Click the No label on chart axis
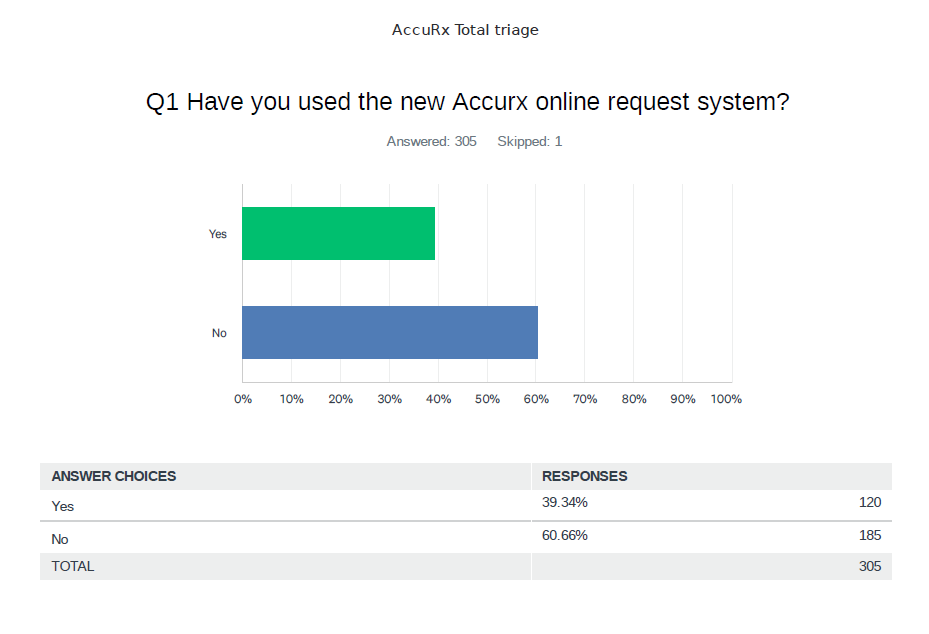Viewport: 929px width, 634px height. coord(219,333)
